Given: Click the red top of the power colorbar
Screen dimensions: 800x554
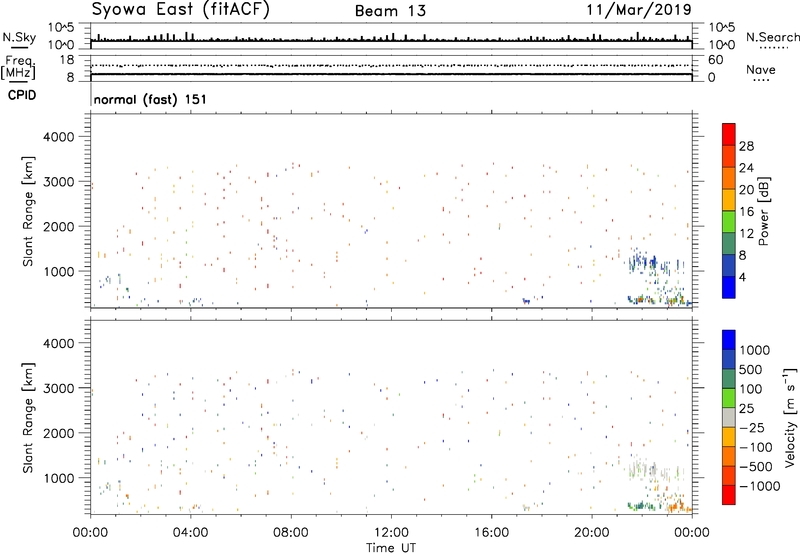Looking at the screenshot, I should [x=729, y=134].
